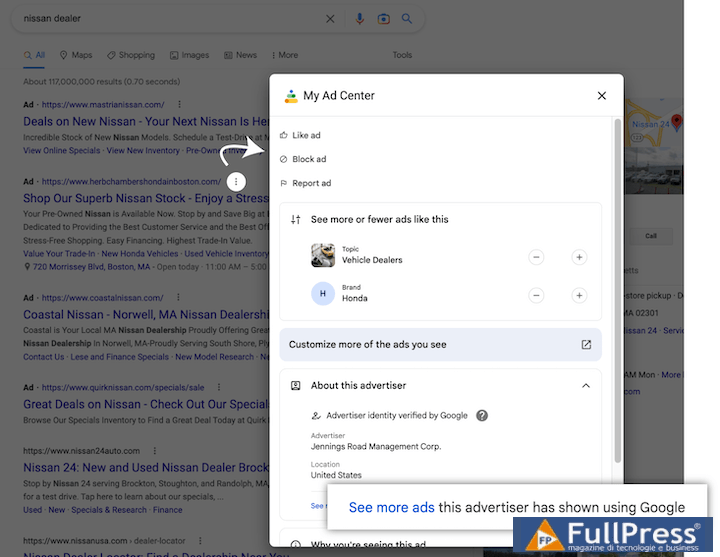
Task: Show more ads from Honda brand
Action: click(579, 295)
